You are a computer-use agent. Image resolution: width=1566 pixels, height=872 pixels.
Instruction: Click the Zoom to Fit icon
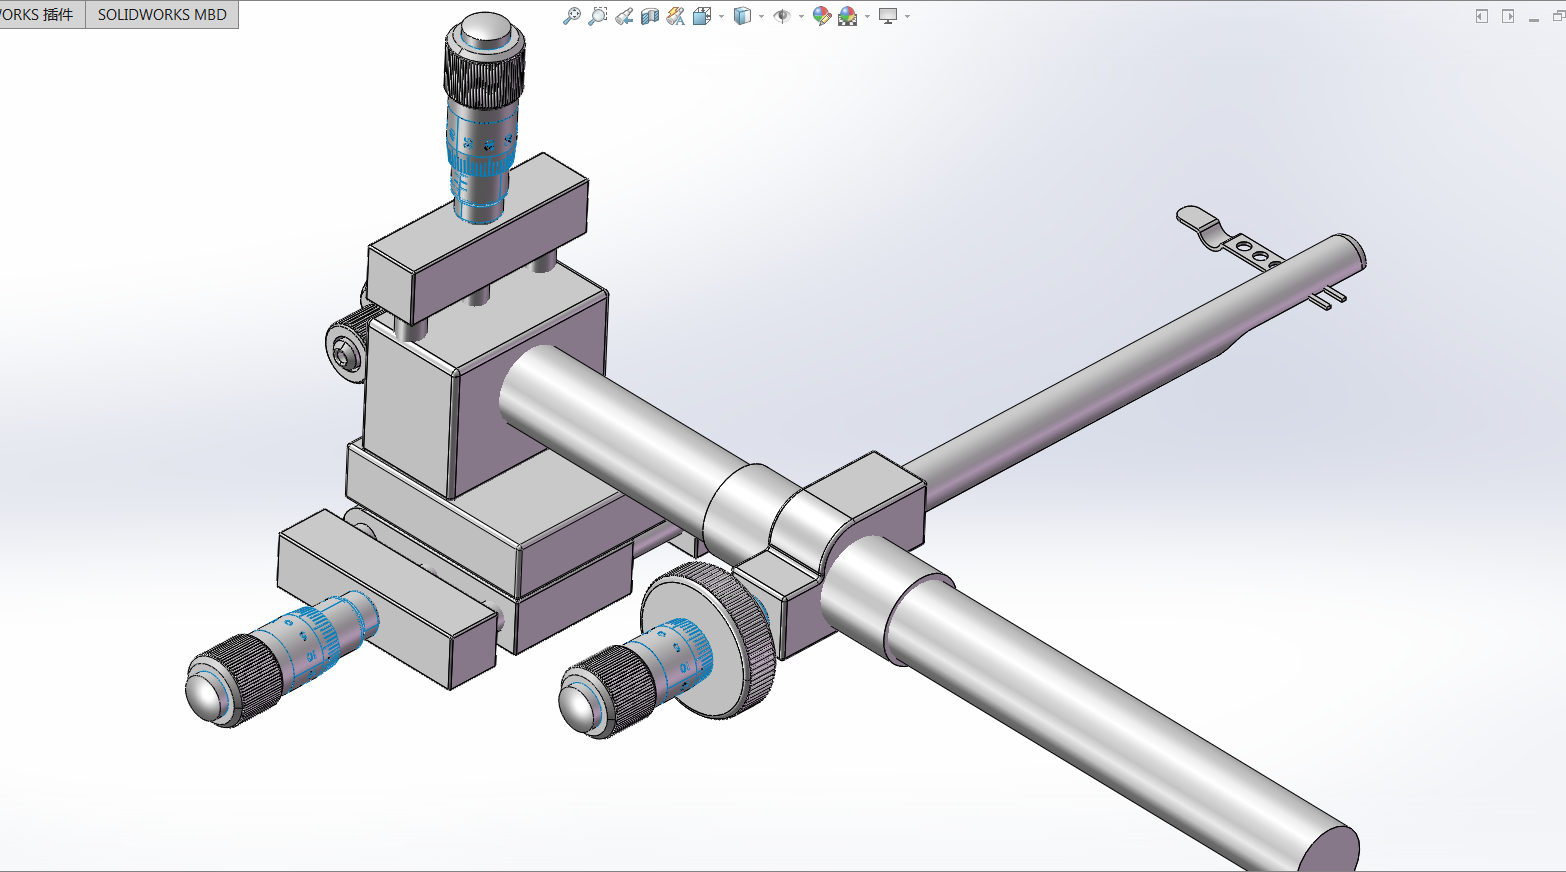point(572,16)
